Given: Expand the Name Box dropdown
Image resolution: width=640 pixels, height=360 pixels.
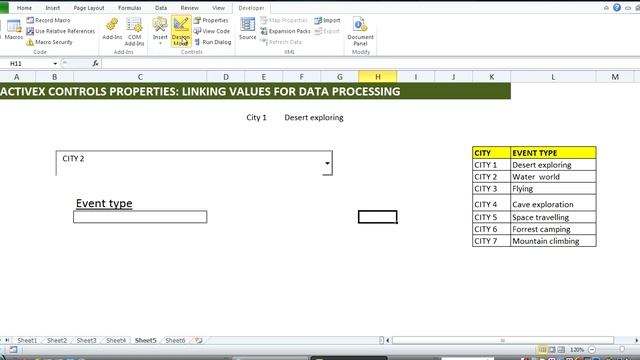Looking at the screenshot, I should pos(55,64).
